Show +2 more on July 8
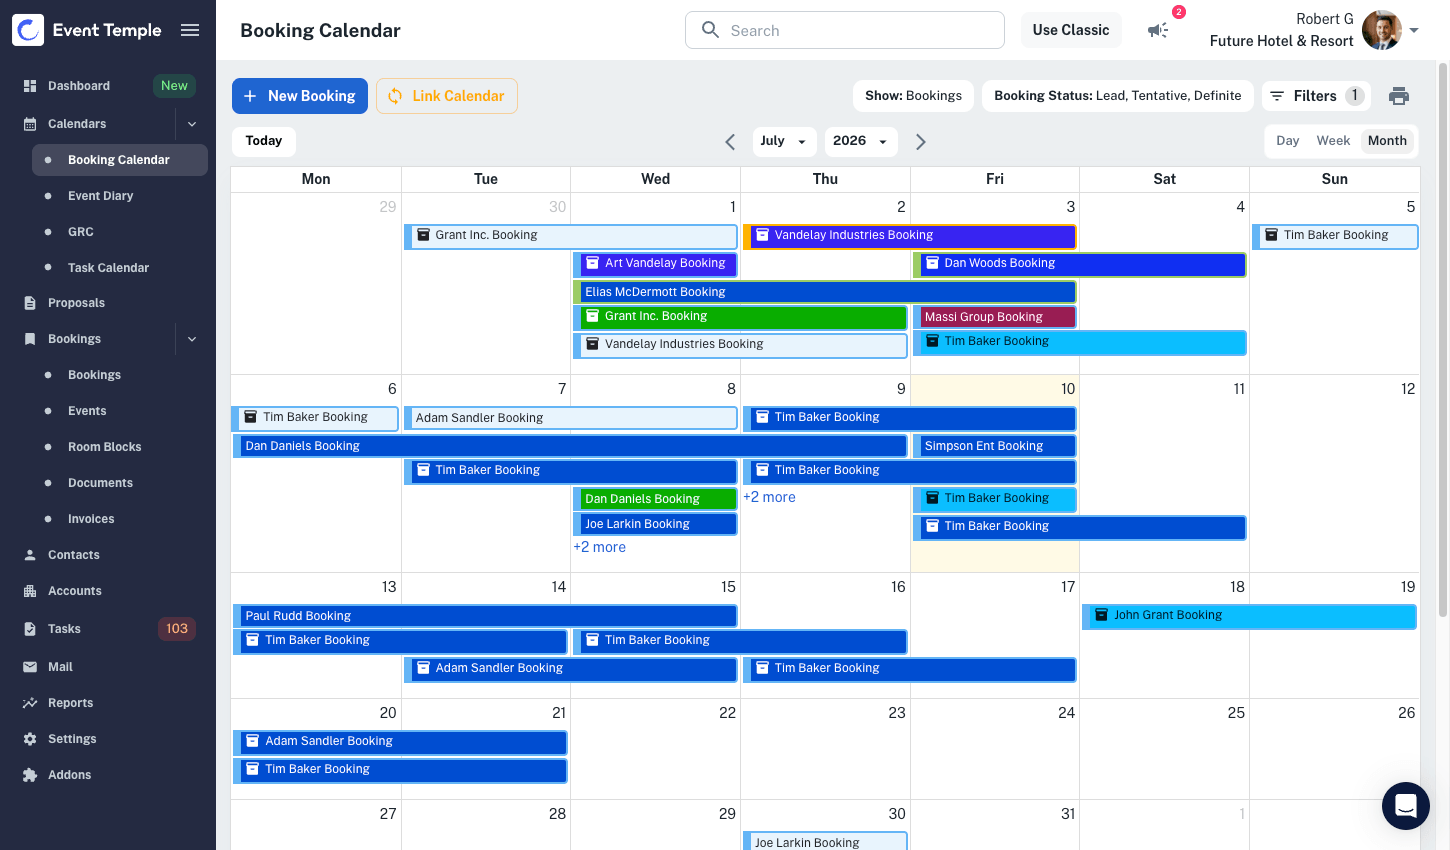This screenshot has width=1450, height=850. click(x=599, y=547)
